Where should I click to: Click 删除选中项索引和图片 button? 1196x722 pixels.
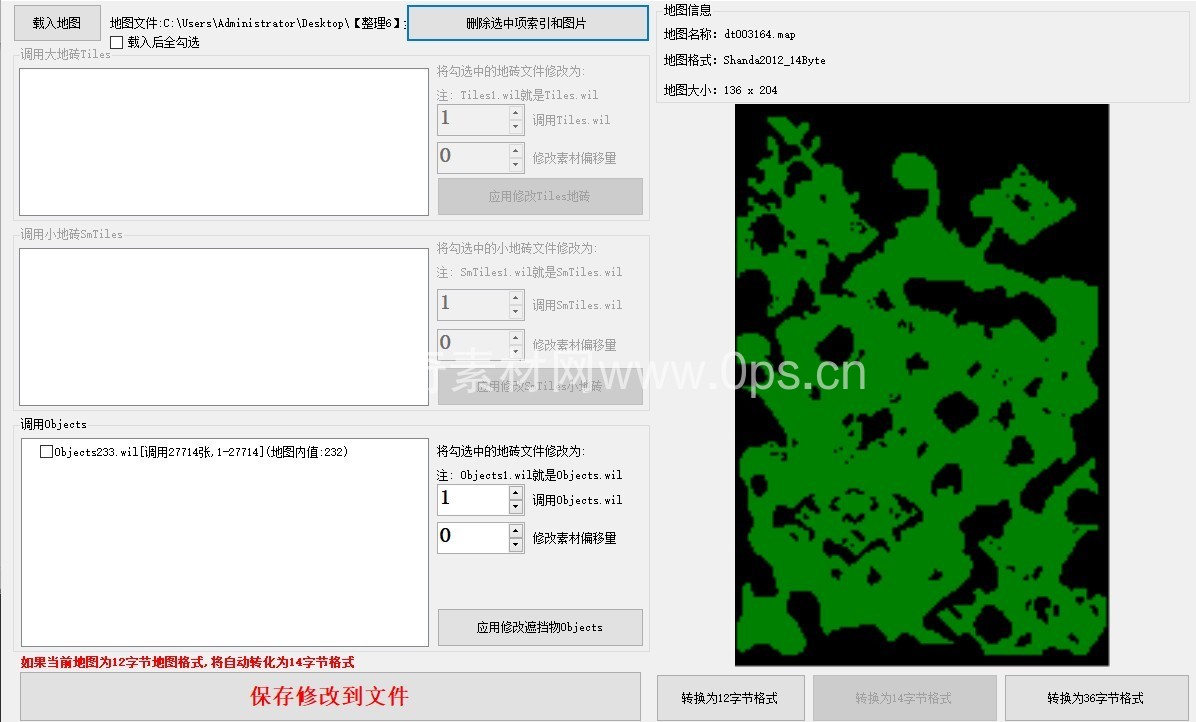pyautogui.click(x=527, y=23)
